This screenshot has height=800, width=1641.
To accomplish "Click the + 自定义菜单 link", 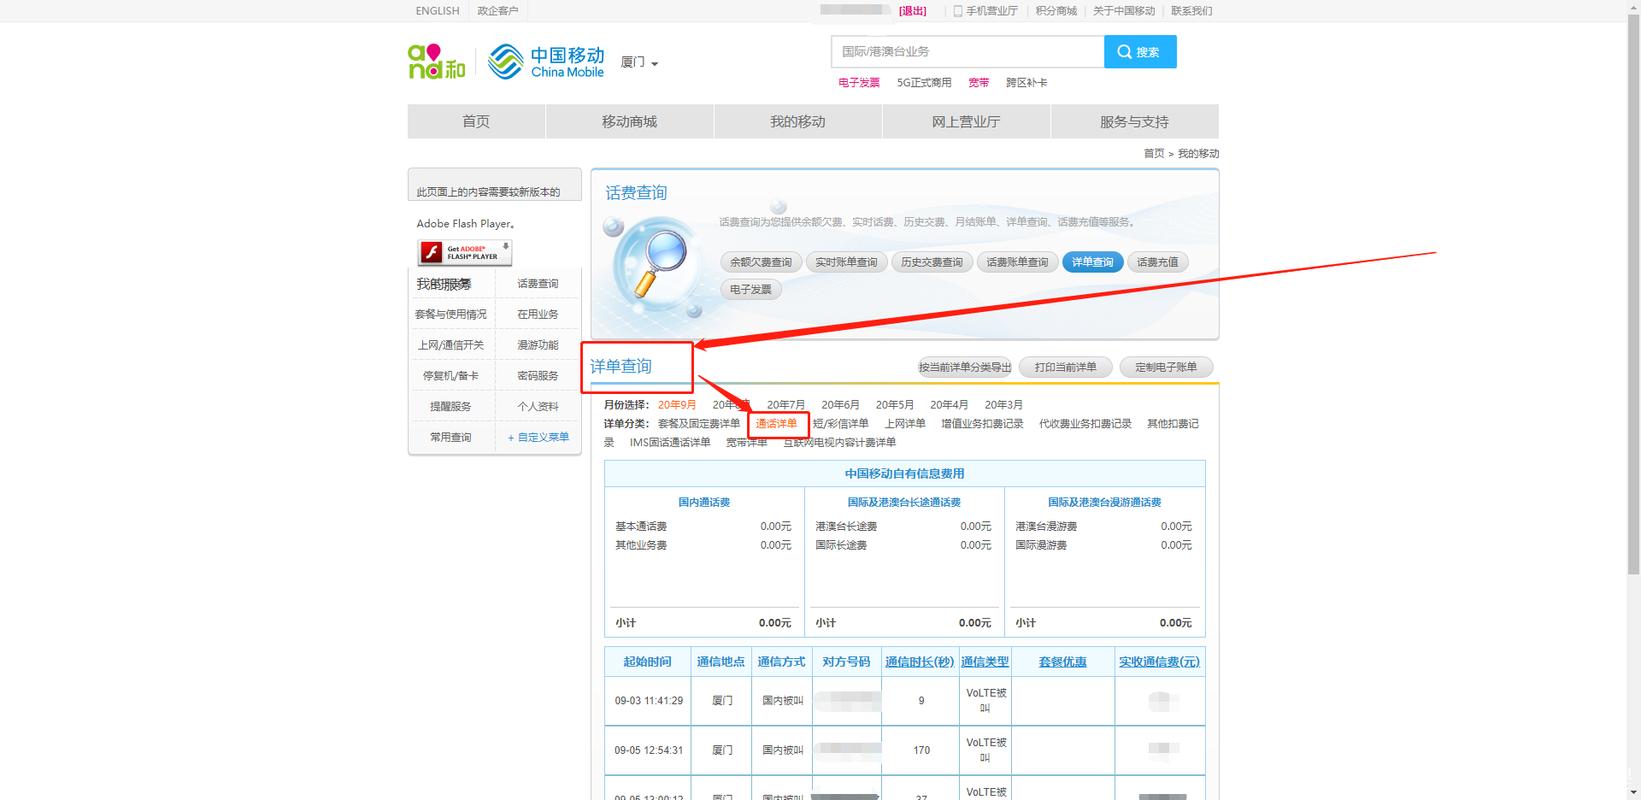I will (x=538, y=437).
